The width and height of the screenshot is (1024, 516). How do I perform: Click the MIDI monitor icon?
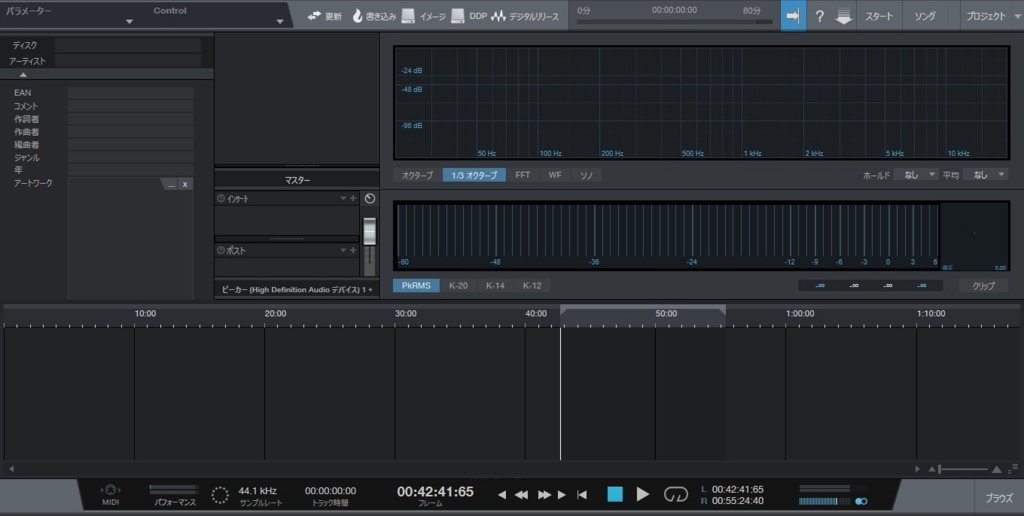click(x=110, y=490)
